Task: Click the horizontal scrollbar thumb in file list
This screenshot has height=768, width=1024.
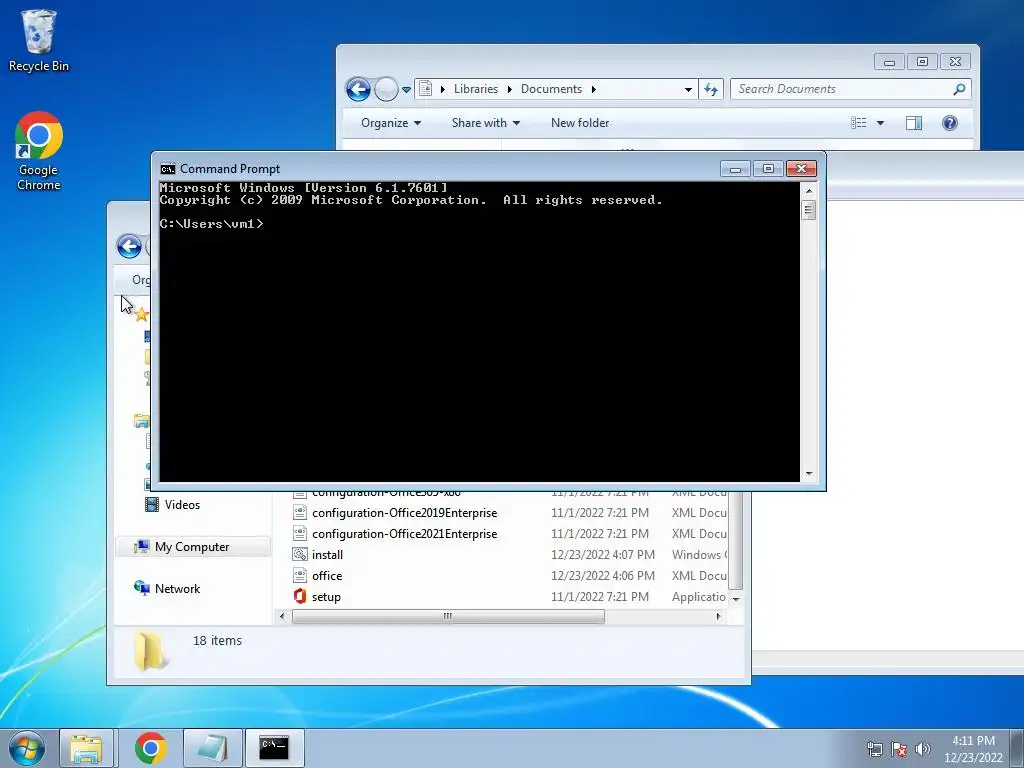Action: pyautogui.click(x=448, y=616)
